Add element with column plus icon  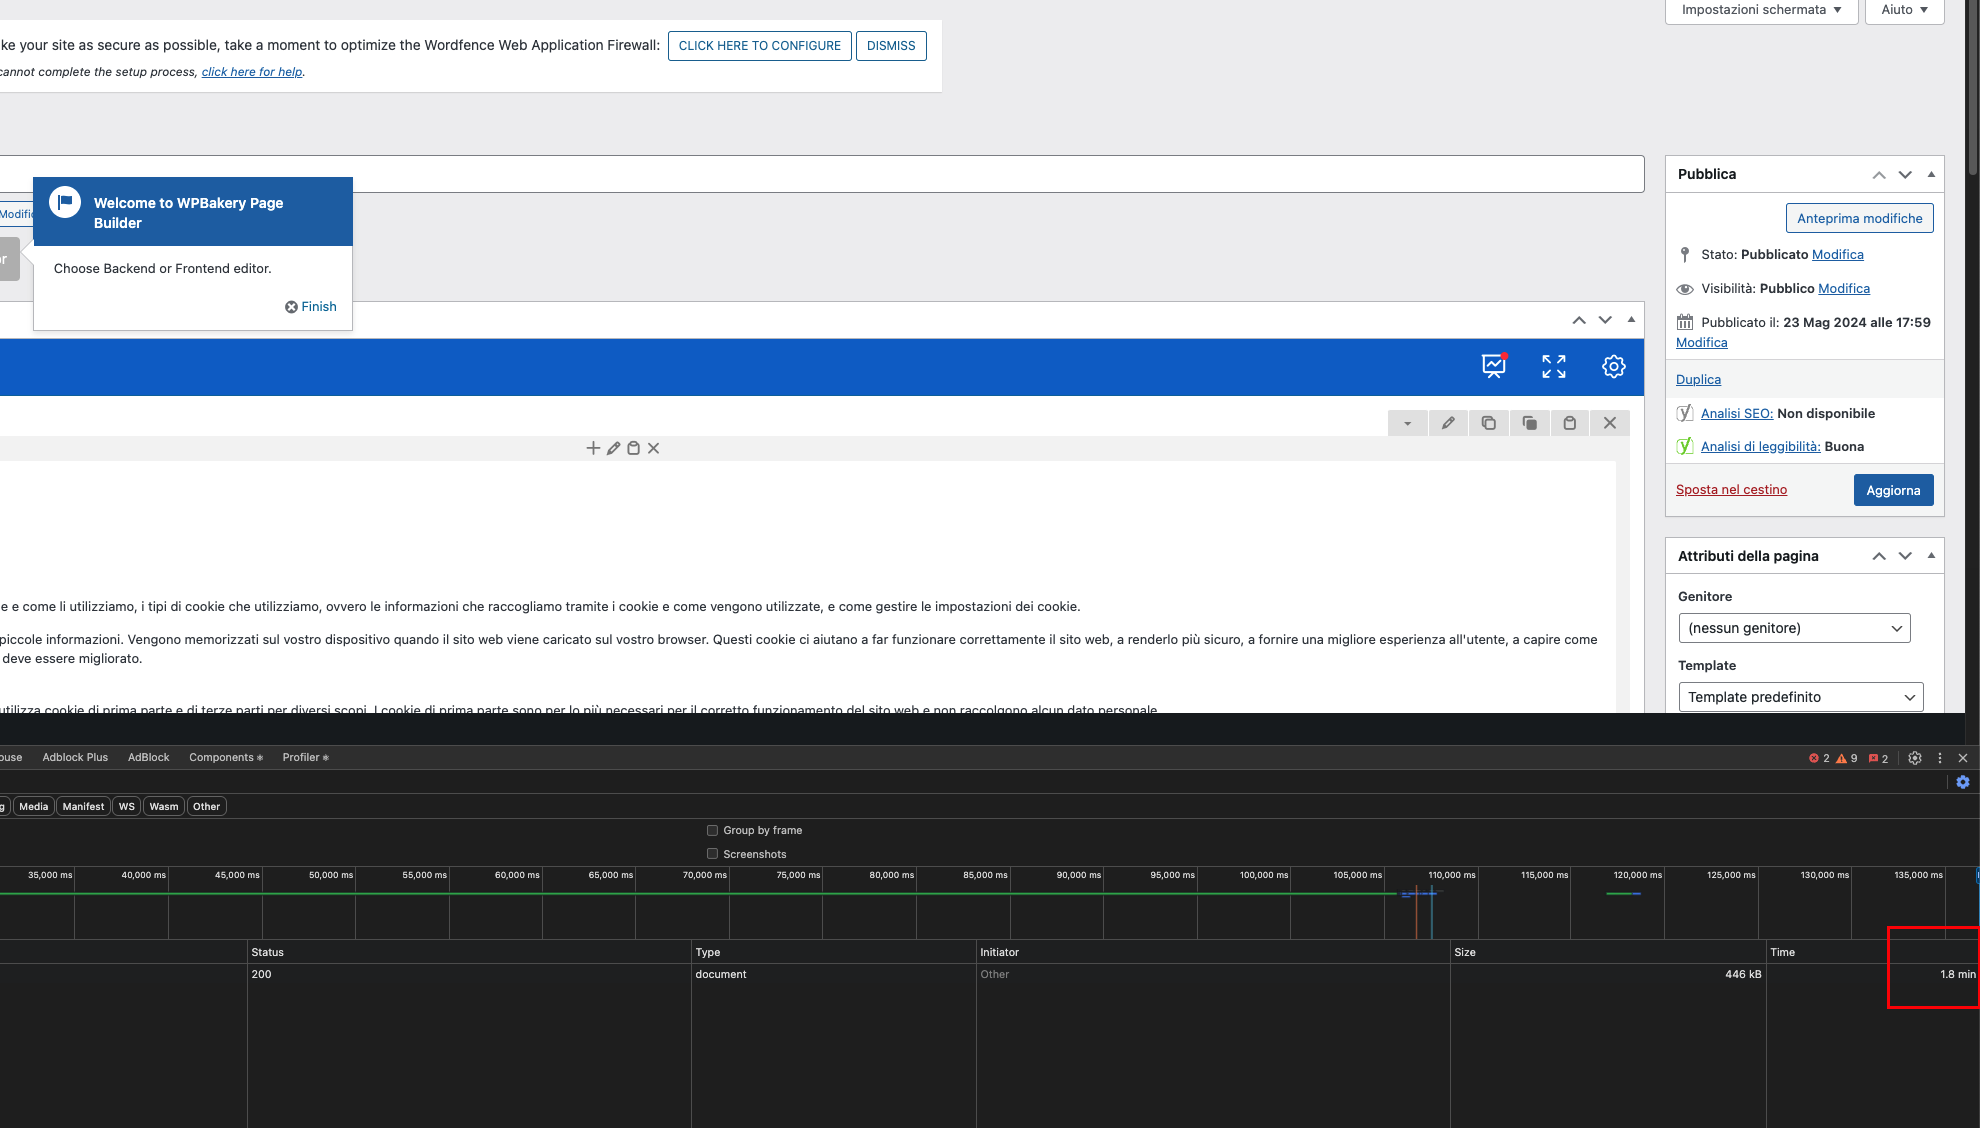point(593,448)
